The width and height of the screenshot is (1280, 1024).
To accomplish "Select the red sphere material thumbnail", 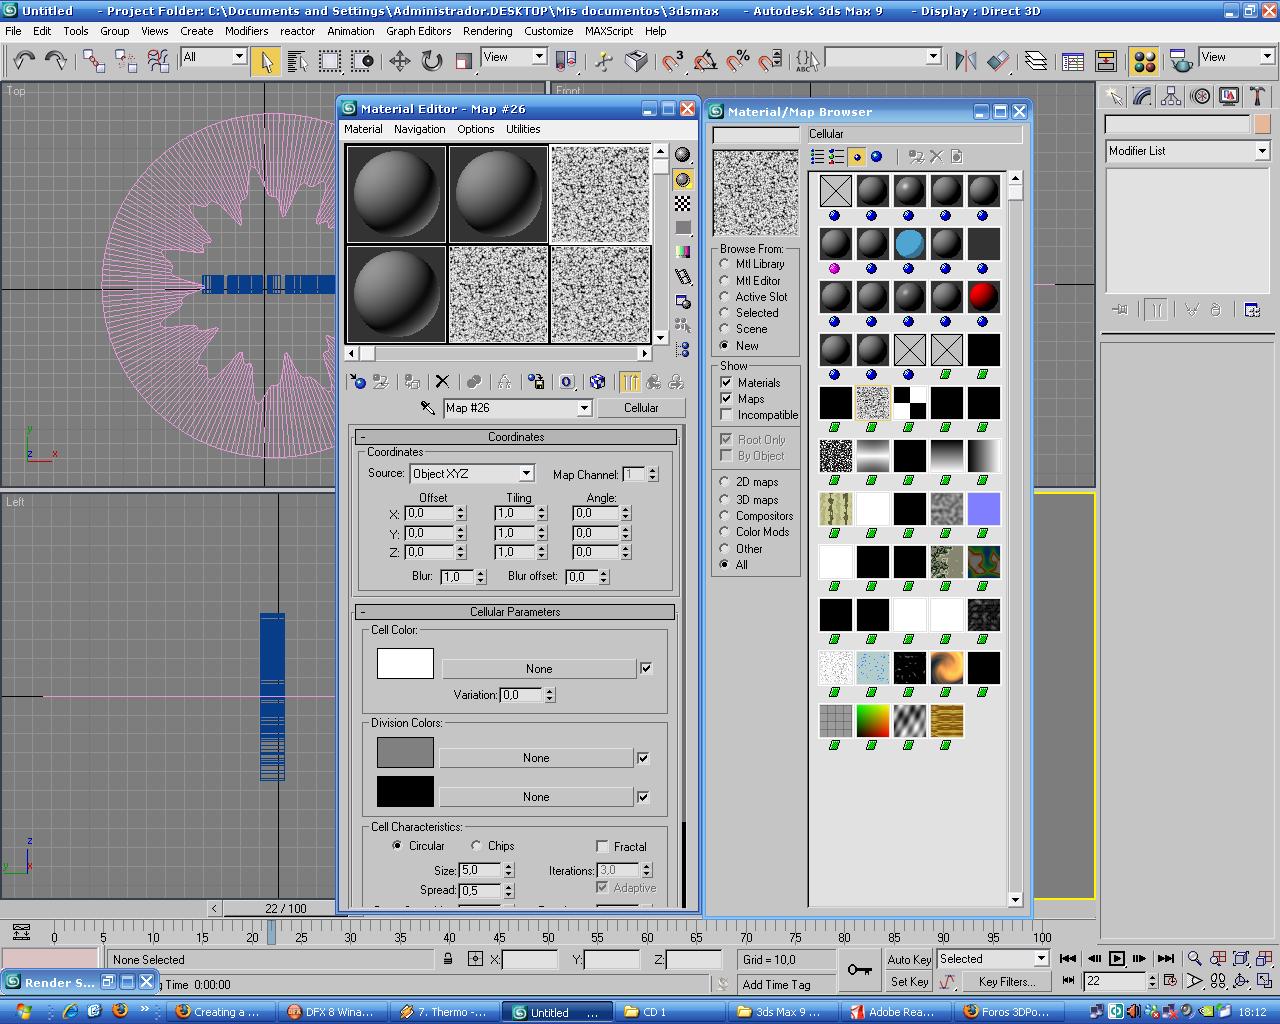I will (984, 297).
